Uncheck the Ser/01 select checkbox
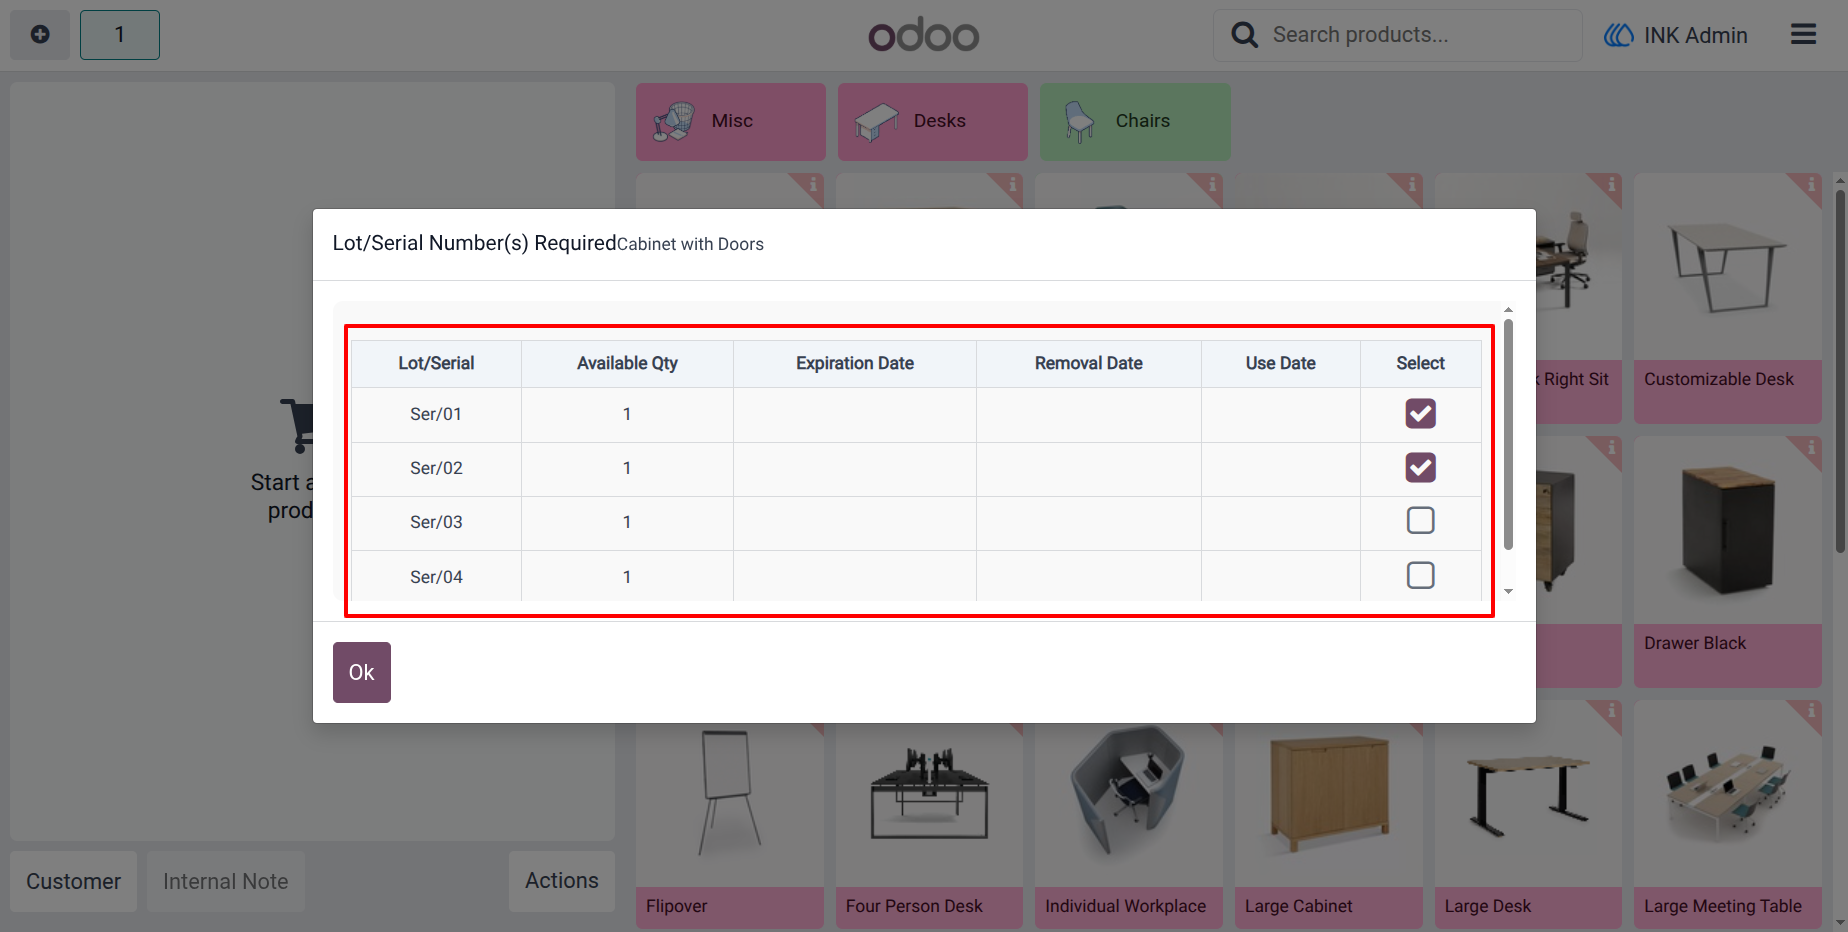This screenshot has width=1848, height=932. [1420, 414]
